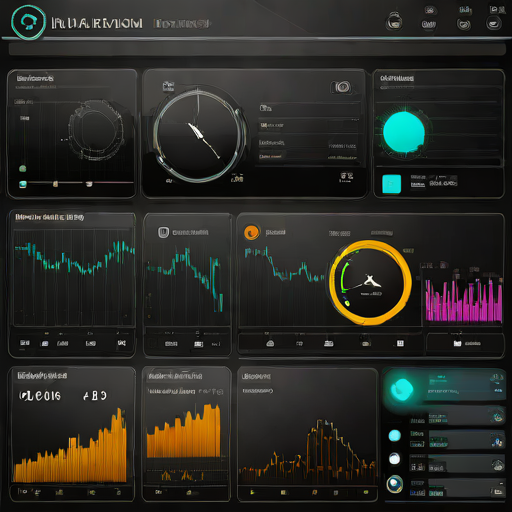
Task: Select the large teal blob in the list panel
Action: (x=402, y=389)
